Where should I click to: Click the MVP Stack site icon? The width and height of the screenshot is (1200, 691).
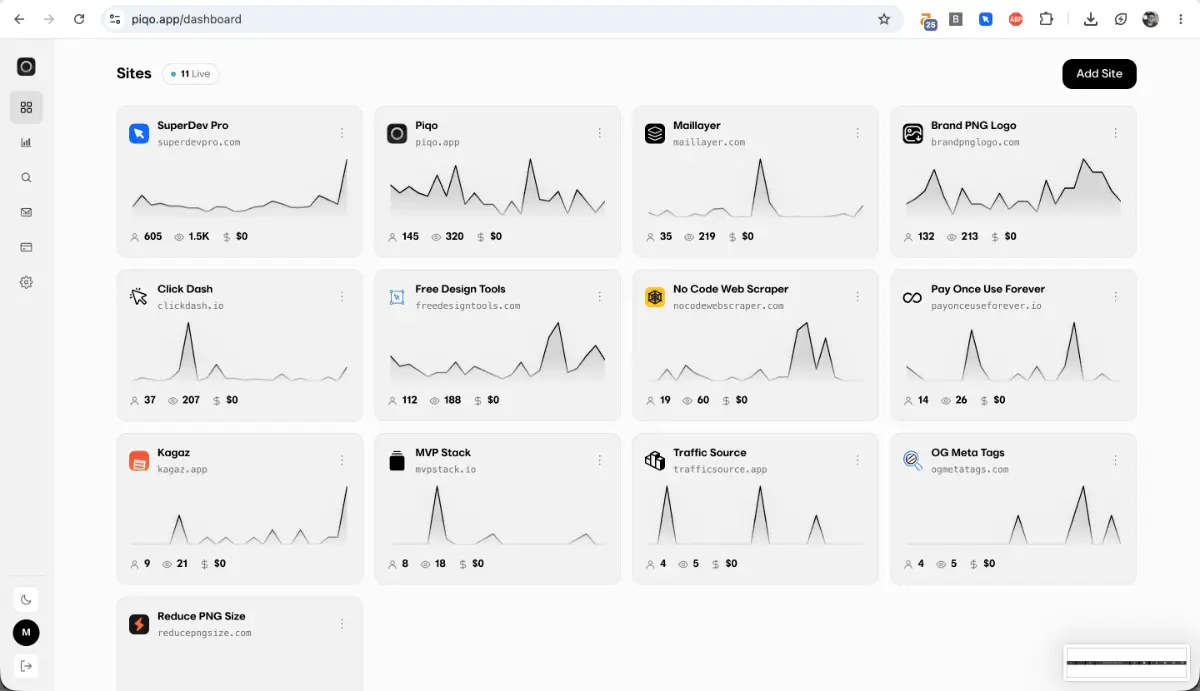coord(397,460)
